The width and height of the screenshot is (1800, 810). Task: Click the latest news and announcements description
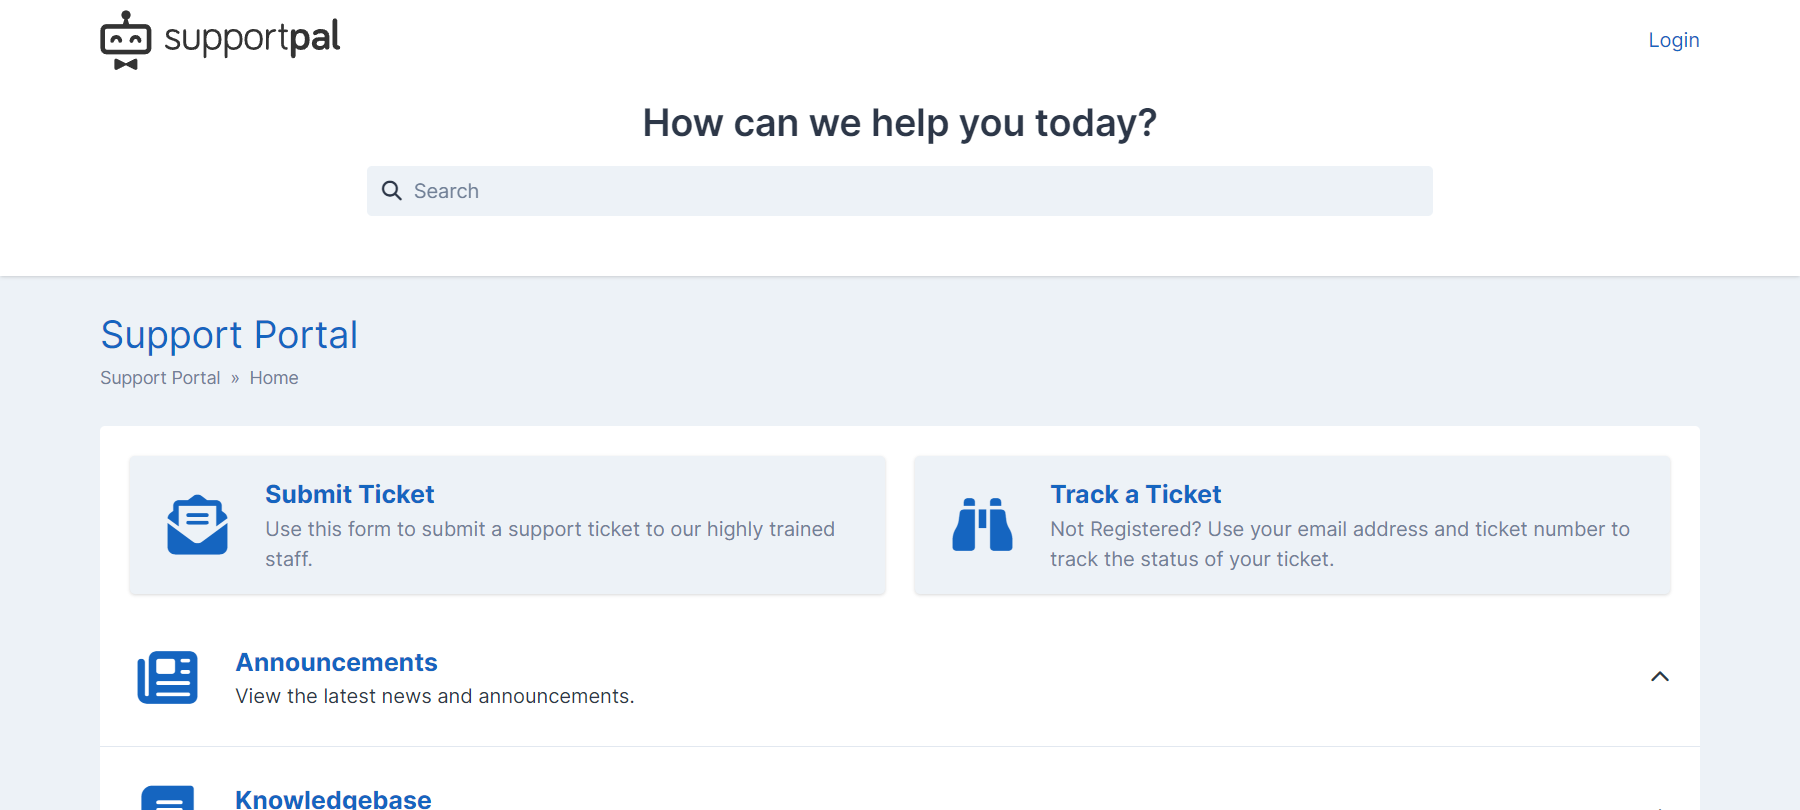[x=435, y=696]
